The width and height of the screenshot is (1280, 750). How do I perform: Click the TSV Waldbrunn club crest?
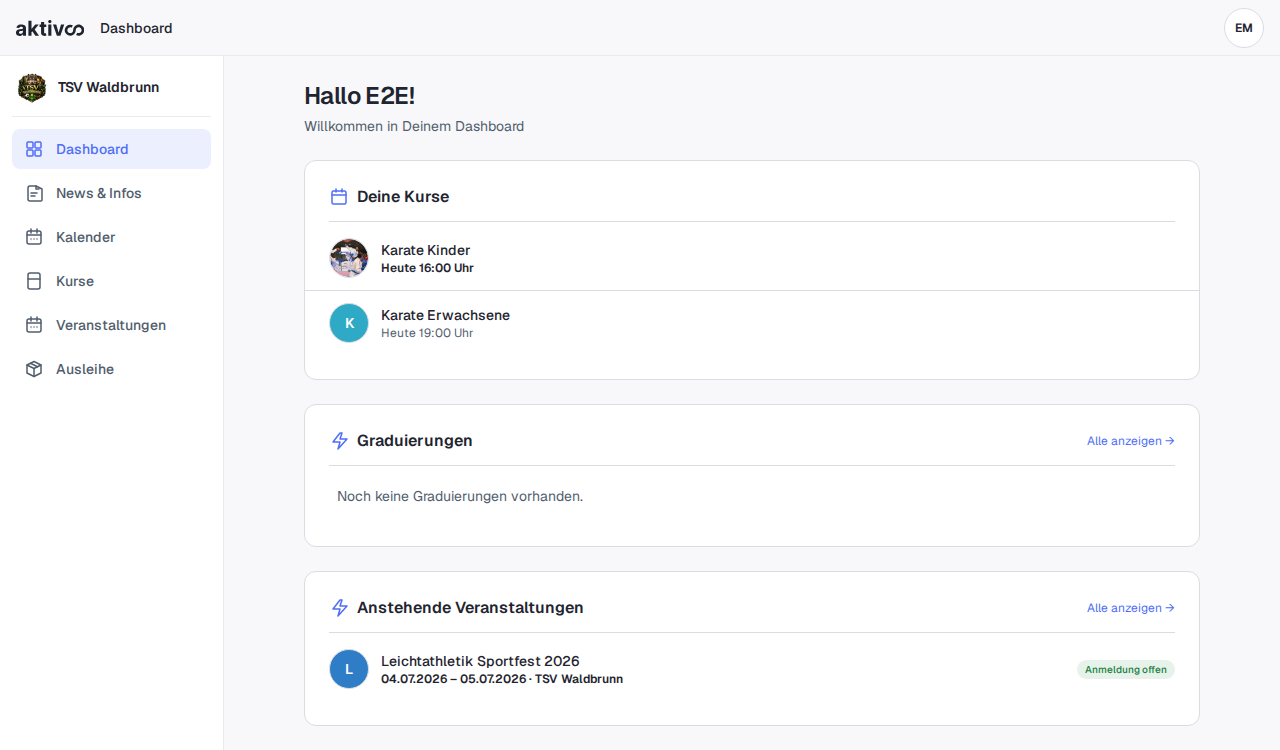pyautogui.click(x=32, y=88)
